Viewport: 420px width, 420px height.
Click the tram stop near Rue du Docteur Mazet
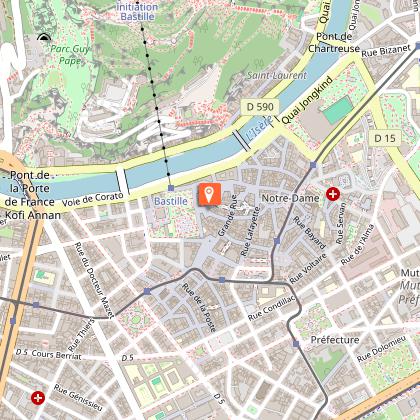147,292
